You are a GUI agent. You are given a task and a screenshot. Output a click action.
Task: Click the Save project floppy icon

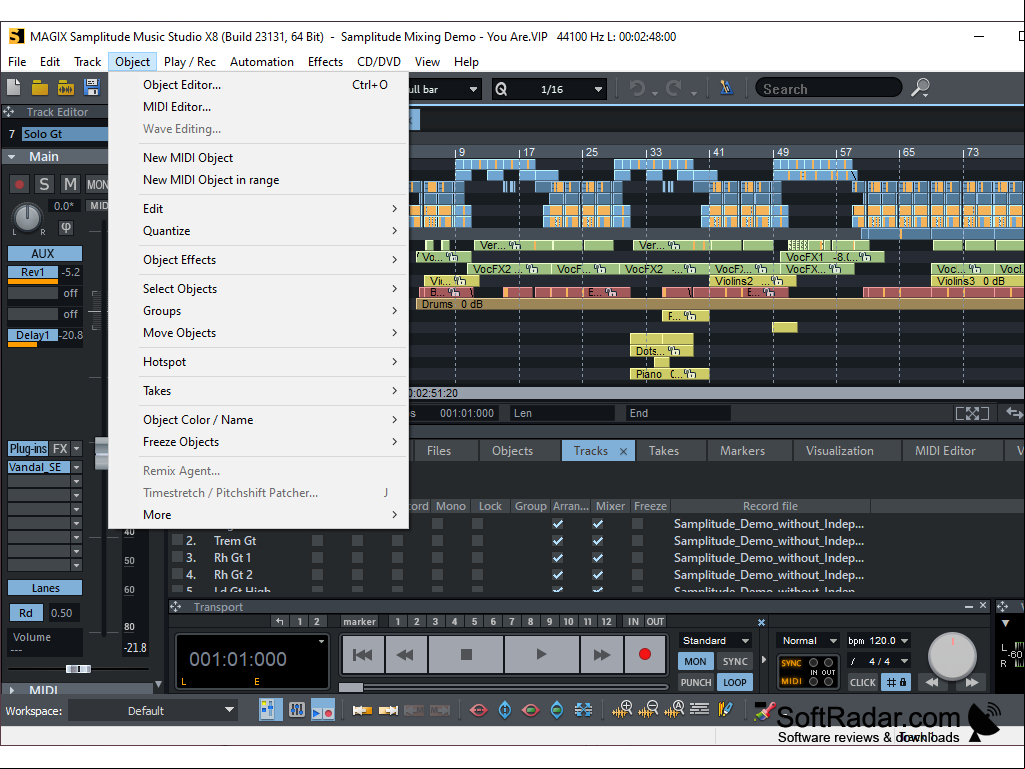pyautogui.click(x=92, y=88)
